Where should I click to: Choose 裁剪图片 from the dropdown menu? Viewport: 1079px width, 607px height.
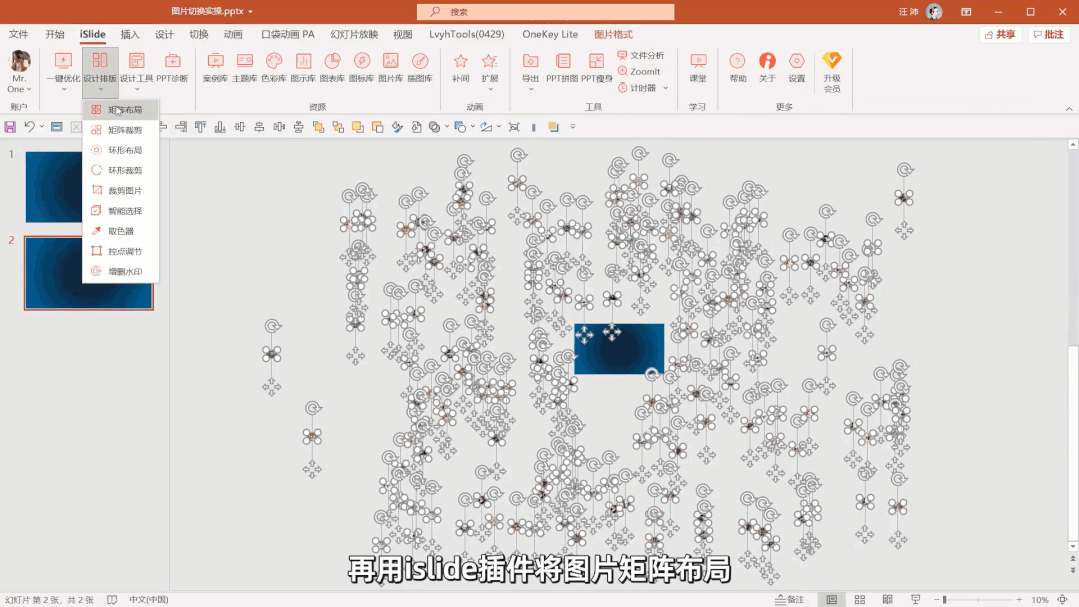tap(120, 191)
